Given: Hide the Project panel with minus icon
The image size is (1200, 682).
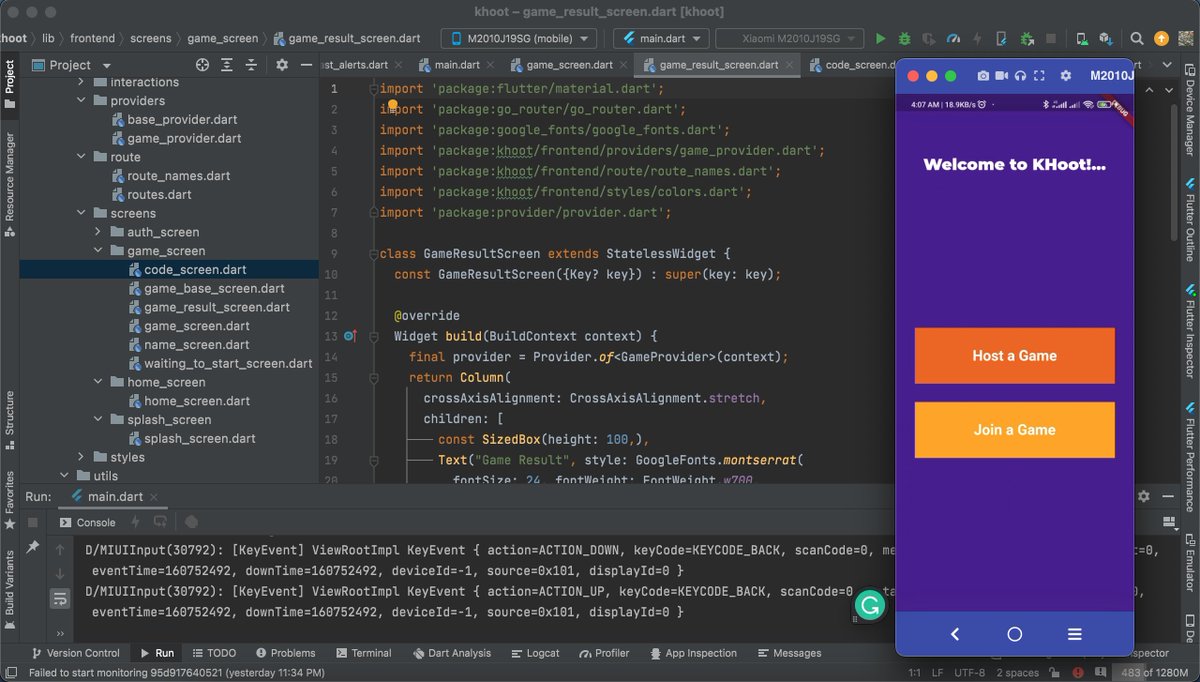Looking at the screenshot, I should click(304, 65).
